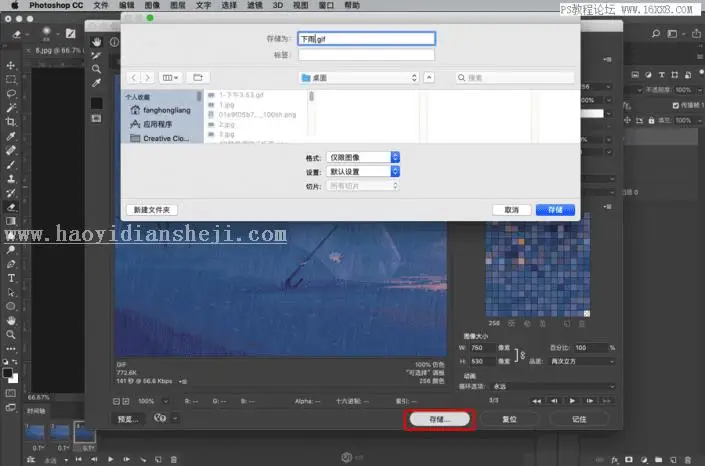Open the 文件 menu
This screenshot has width=705, height=466.
click(x=101, y=5)
